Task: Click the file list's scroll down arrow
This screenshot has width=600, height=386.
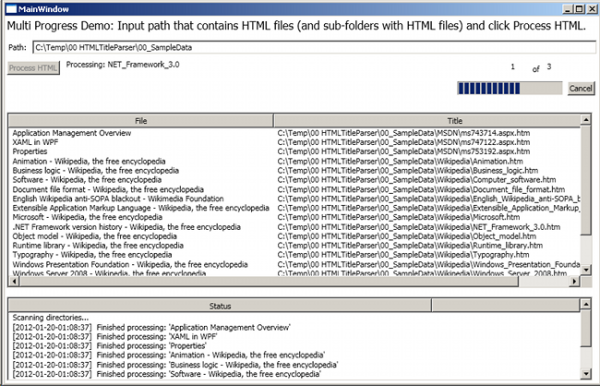Action: coord(586,270)
